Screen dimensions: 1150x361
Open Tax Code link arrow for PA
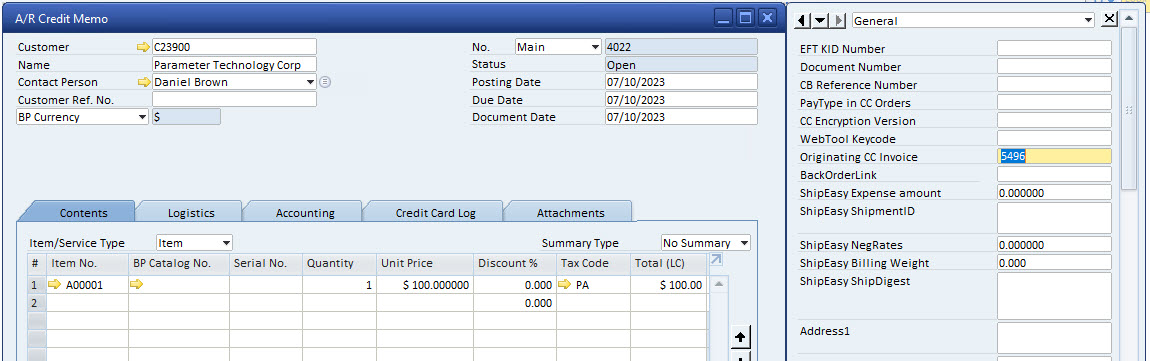[x=565, y=285]
